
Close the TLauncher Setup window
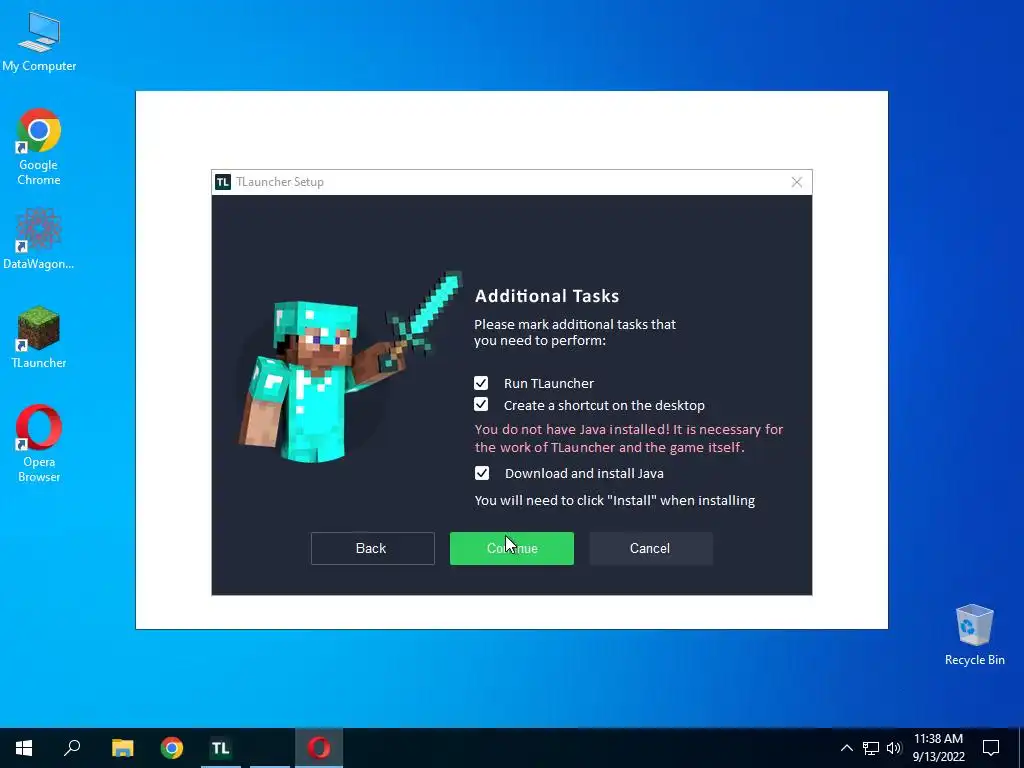(797, 182)
